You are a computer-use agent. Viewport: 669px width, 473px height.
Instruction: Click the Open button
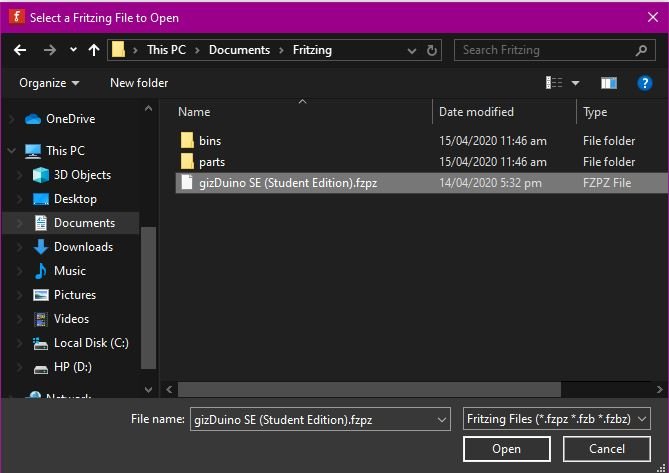point(506,449)
